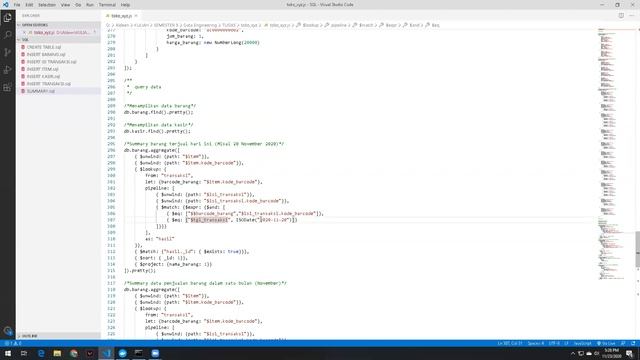Click the Spaces: 4 indentation setting

point(536,343)
